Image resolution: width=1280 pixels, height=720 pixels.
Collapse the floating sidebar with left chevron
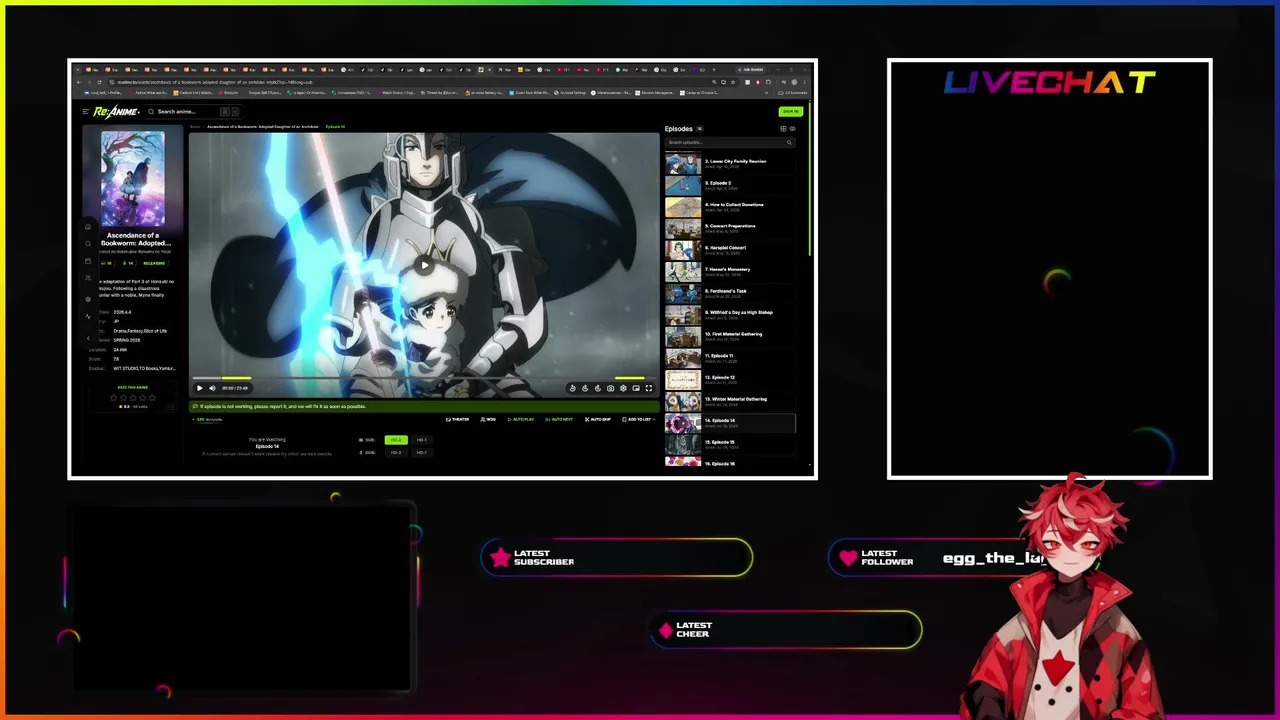point(88,338)
